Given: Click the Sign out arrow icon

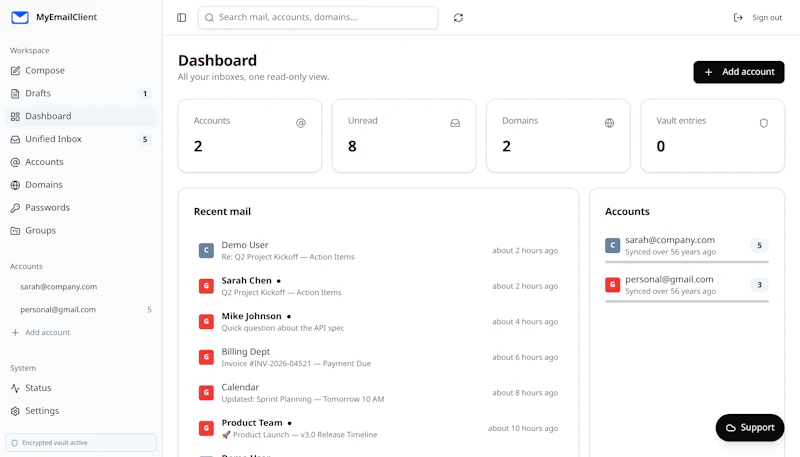Looking at the screenshot, I should [738, 17].
